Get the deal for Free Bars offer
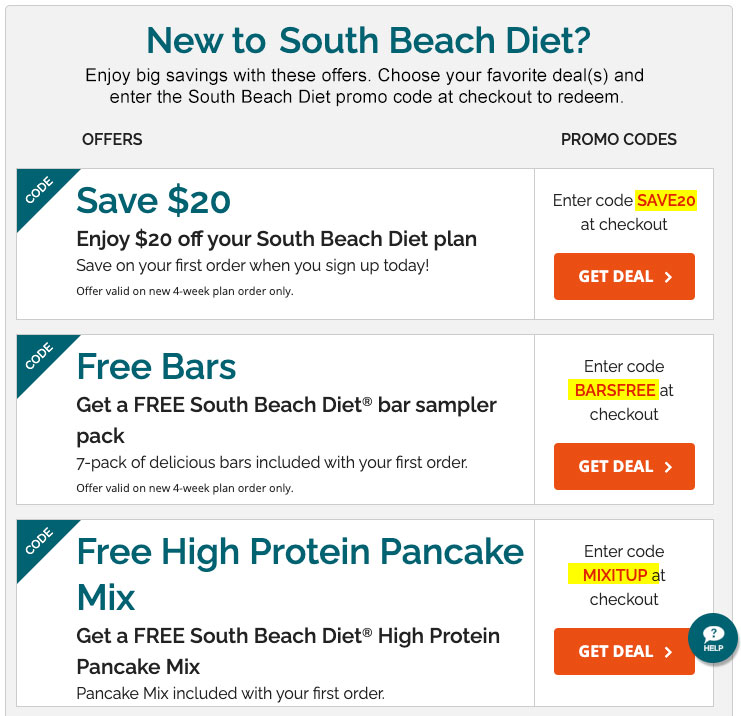Viewport: 741px width, 716px height. 624,466
